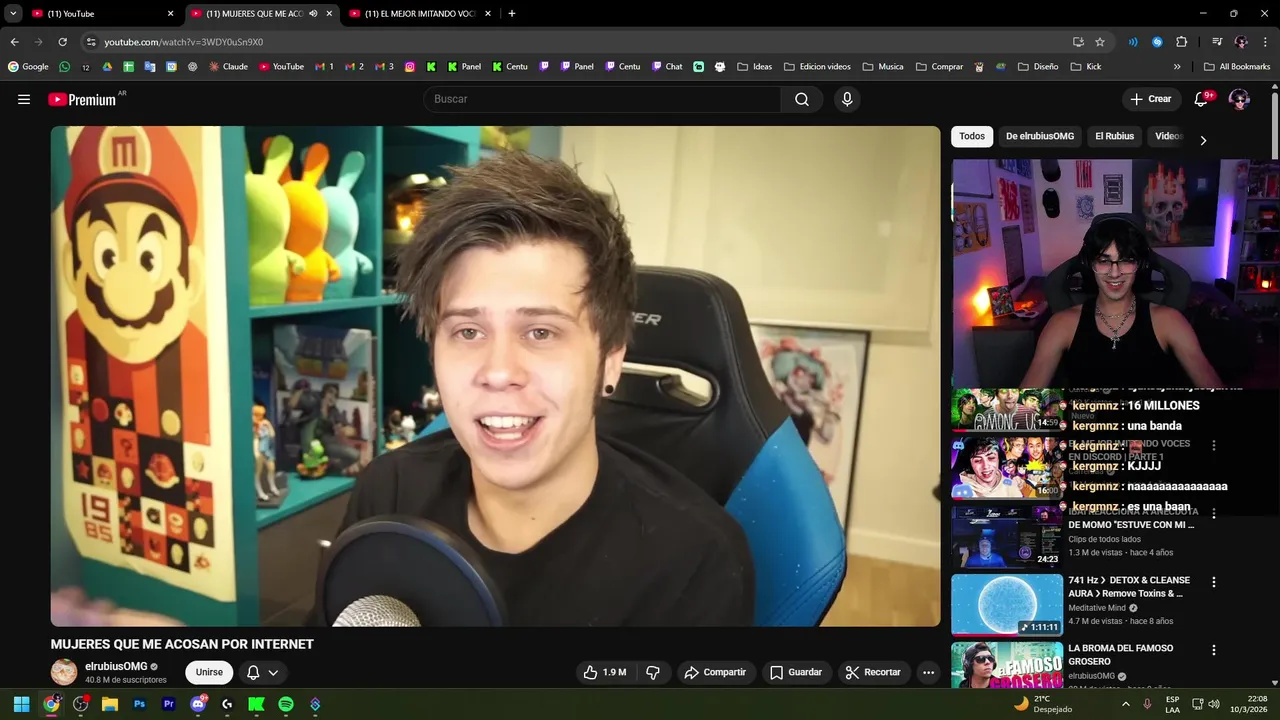
Task: Open the Windows Start menu
Action: pyautogui.click(x=21, y=704)
